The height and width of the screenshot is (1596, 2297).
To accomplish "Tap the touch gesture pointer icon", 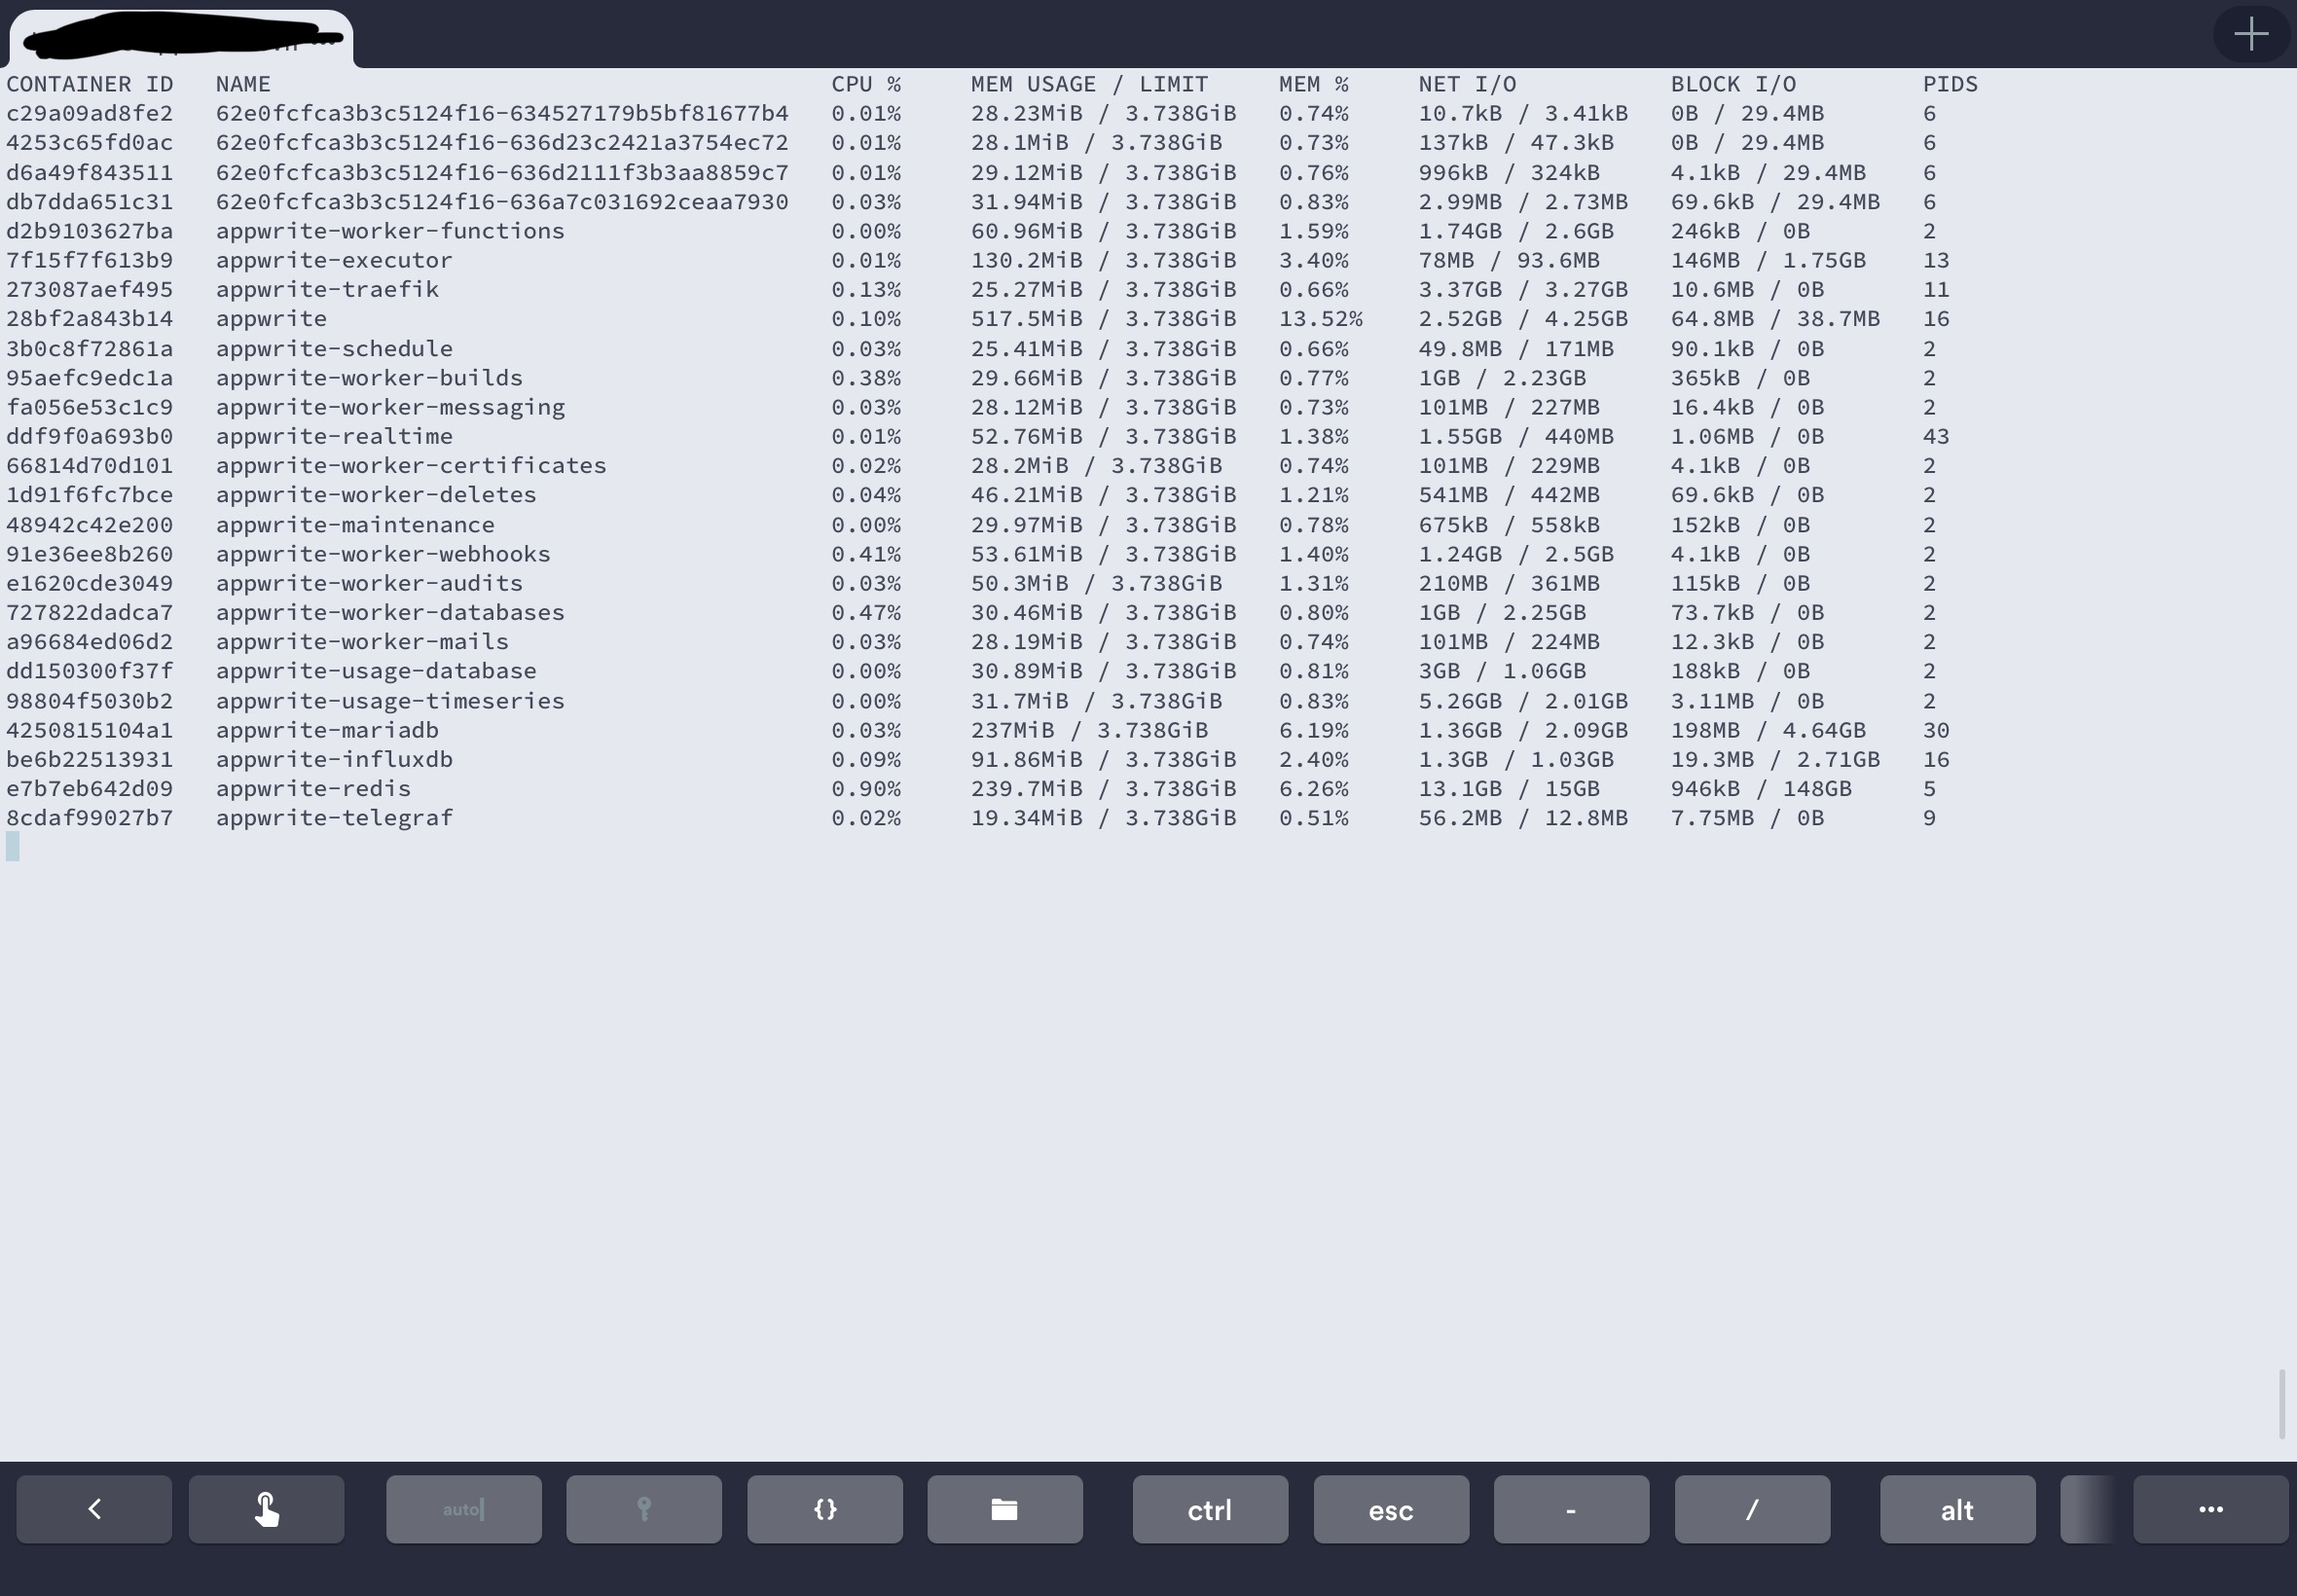I will [265, 1508].
